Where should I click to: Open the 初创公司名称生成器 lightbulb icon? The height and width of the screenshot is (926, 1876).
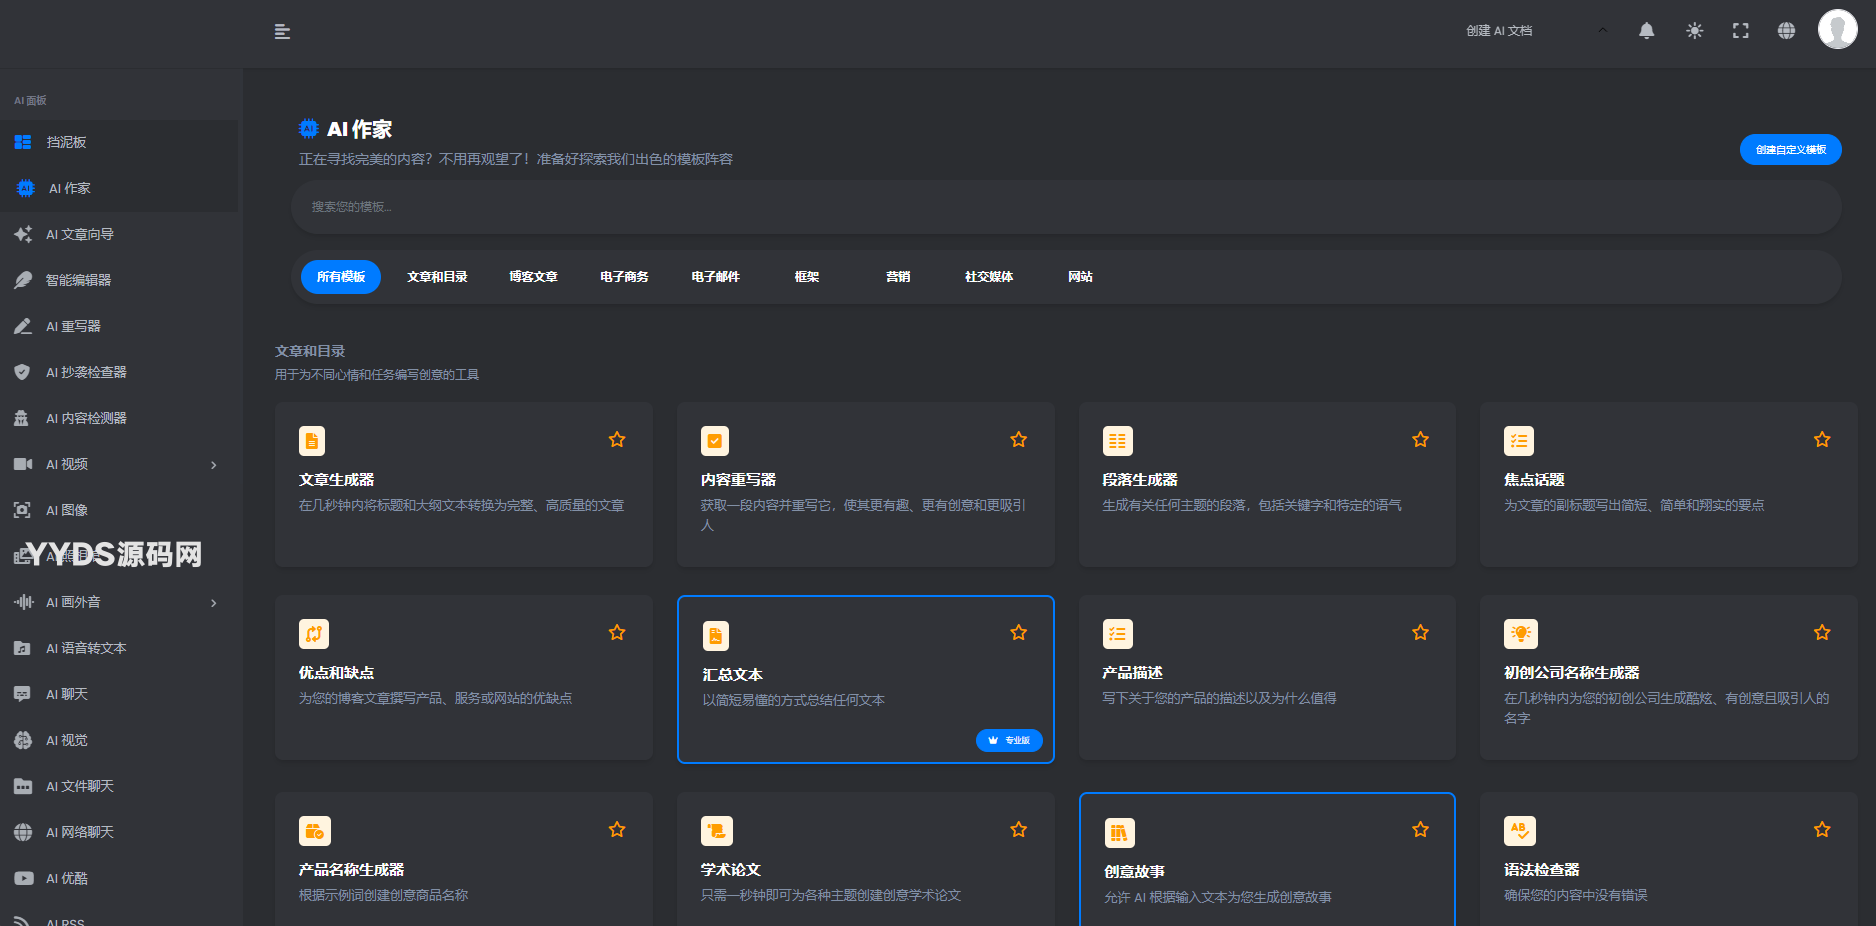point(1520,634)
